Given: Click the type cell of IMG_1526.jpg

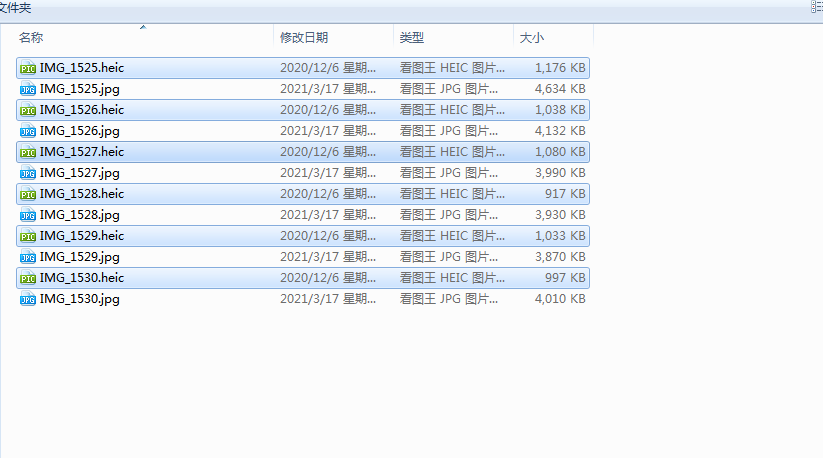Looking at the screenshot, I should click(449, 131).
